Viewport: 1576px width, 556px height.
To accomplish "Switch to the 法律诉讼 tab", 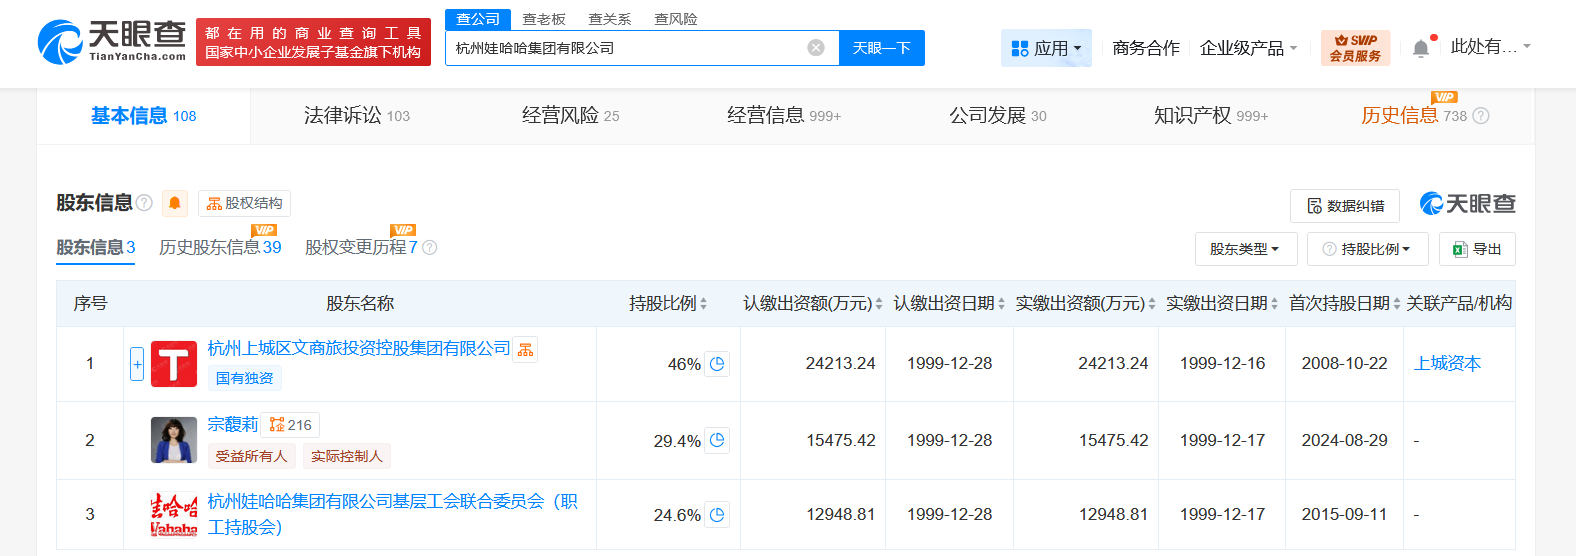I will tap(356, 116).
